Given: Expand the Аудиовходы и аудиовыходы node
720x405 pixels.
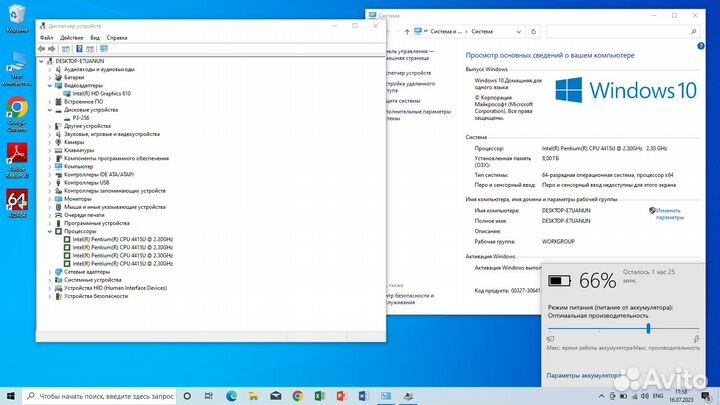Looking at the screenshot, I should coord(50,69).
